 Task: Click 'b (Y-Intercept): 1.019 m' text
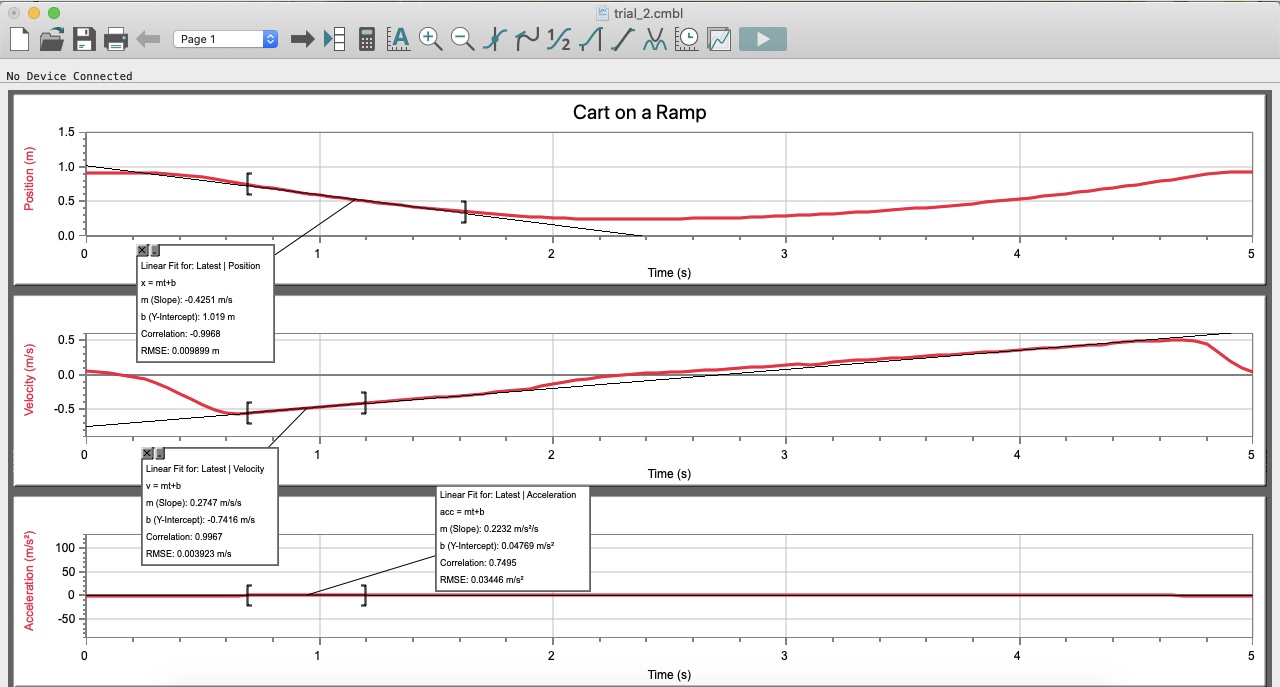[x=188, y=317]
